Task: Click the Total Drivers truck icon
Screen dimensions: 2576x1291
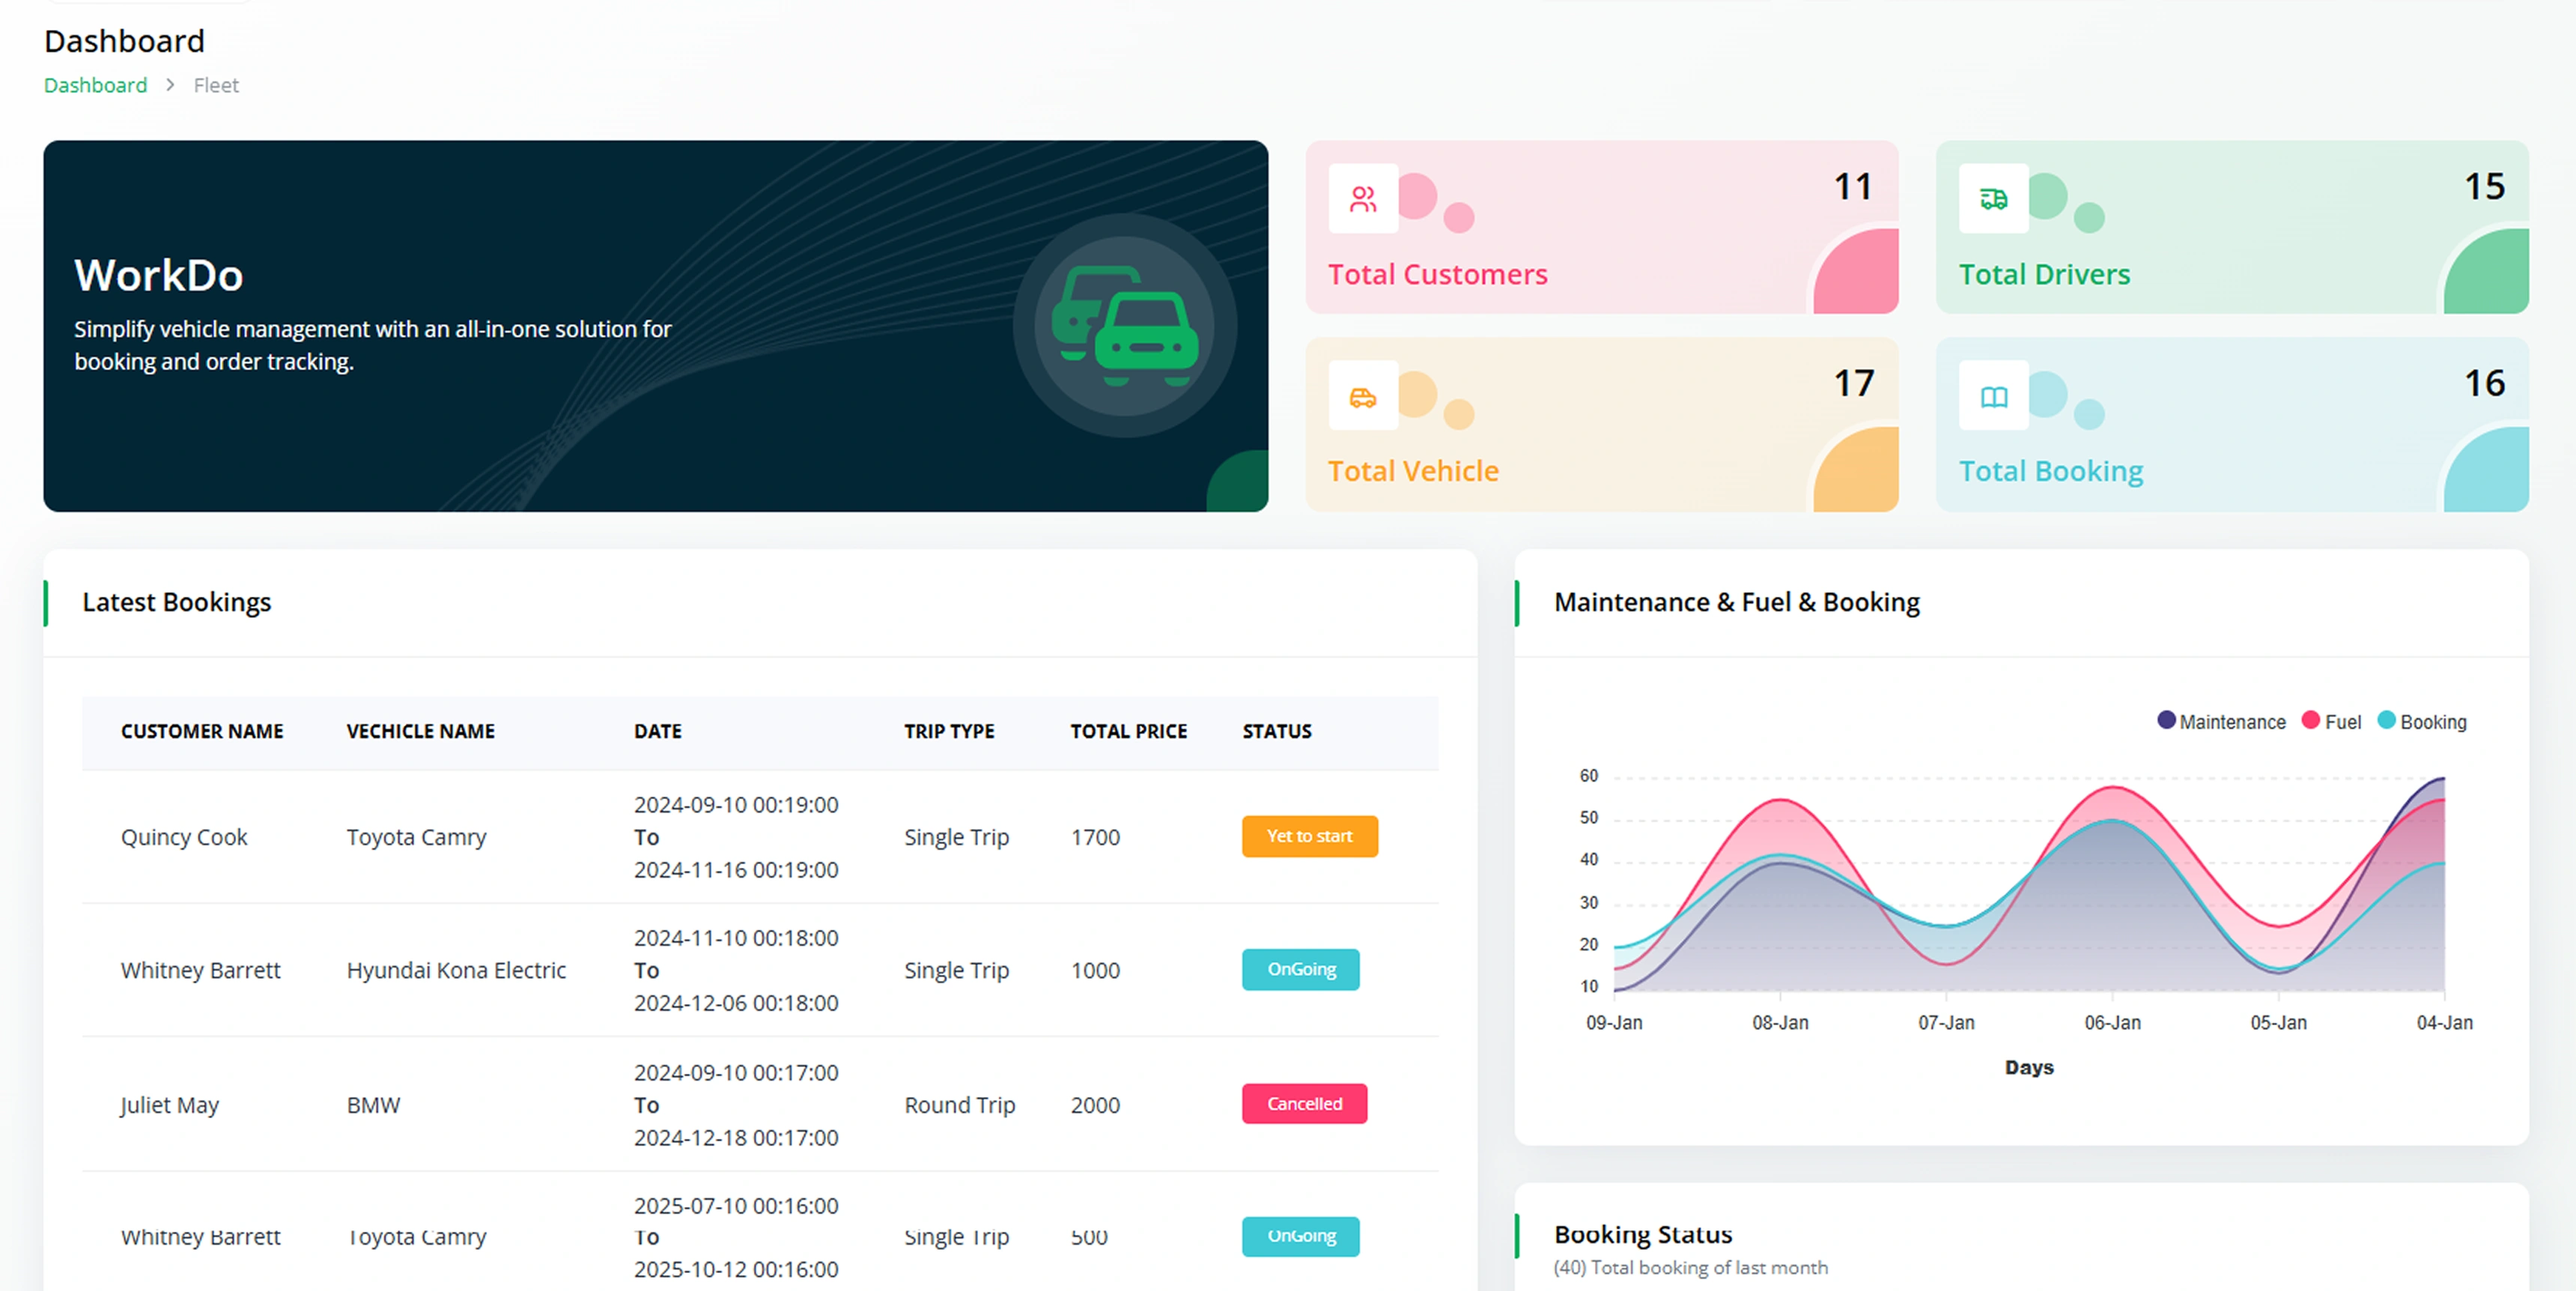Action: pyautogui.click(x=1992, y=199)
